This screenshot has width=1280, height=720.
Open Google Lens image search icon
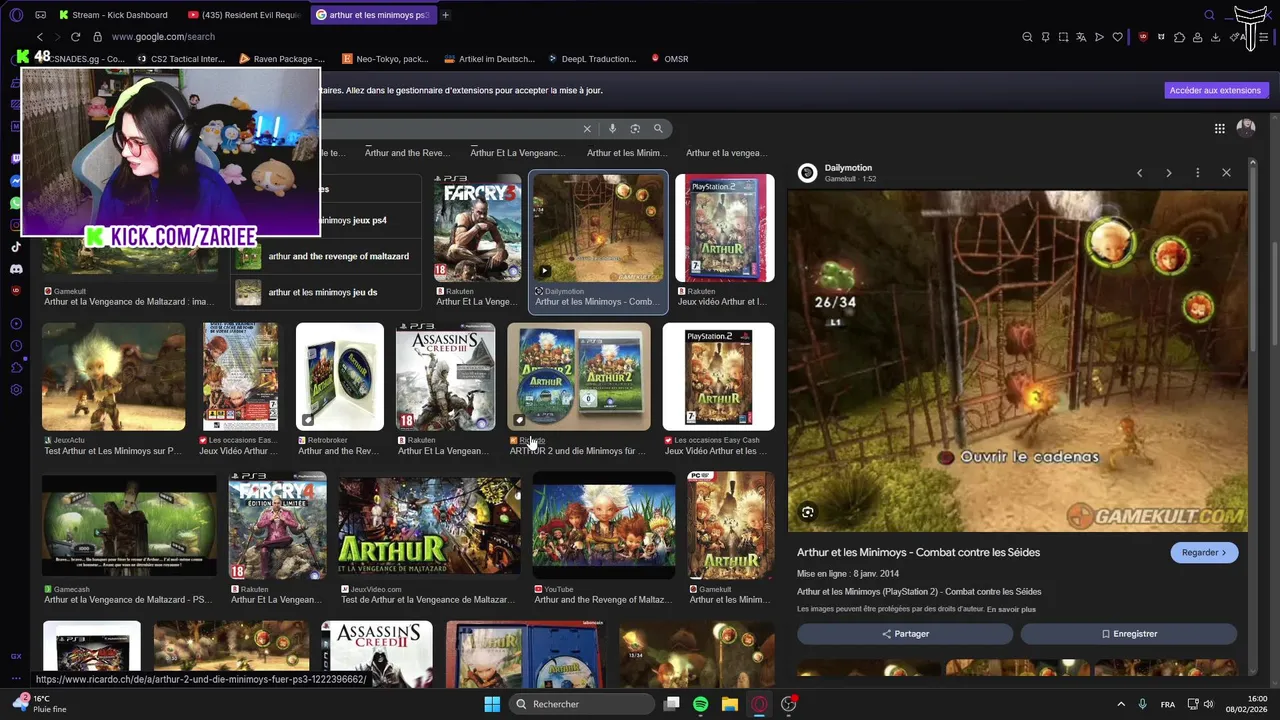[x=635, y=129]
